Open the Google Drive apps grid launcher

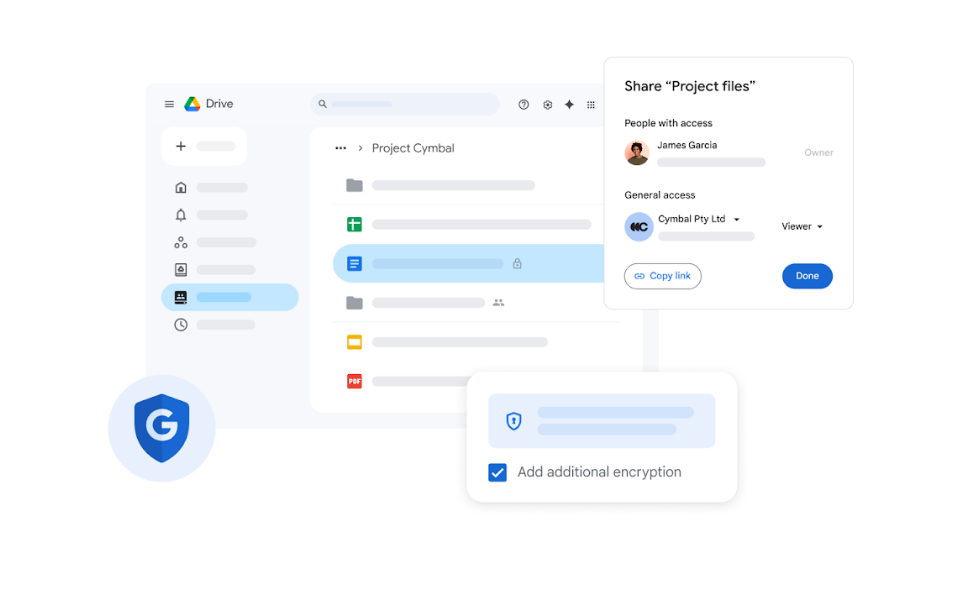[590, 104]
